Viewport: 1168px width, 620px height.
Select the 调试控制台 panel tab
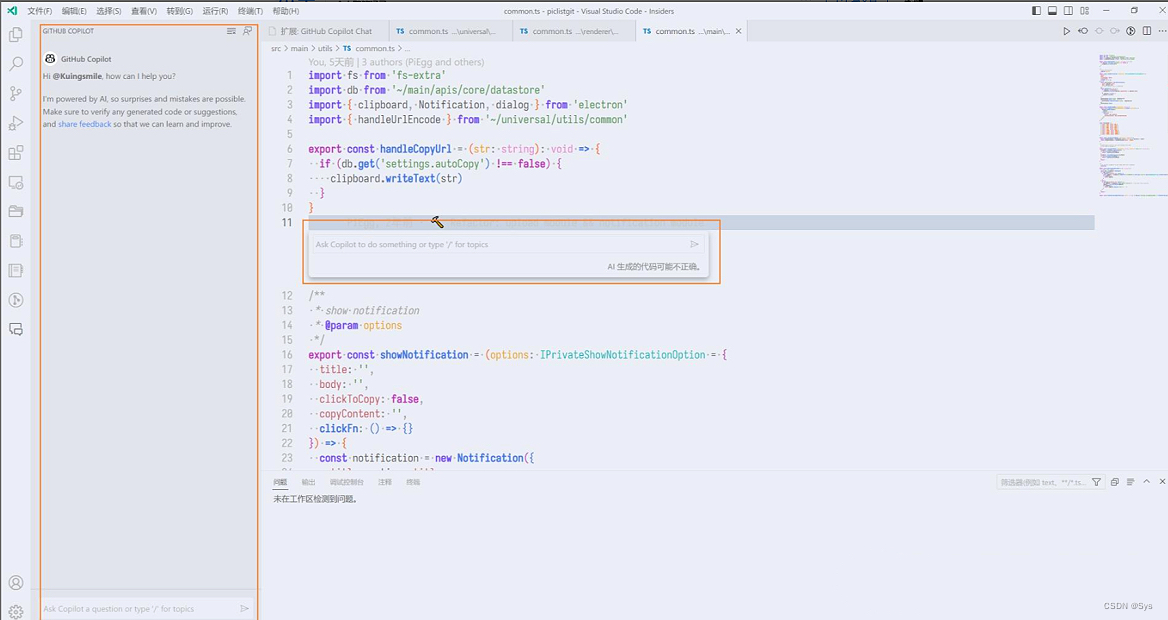pos(346,482)
